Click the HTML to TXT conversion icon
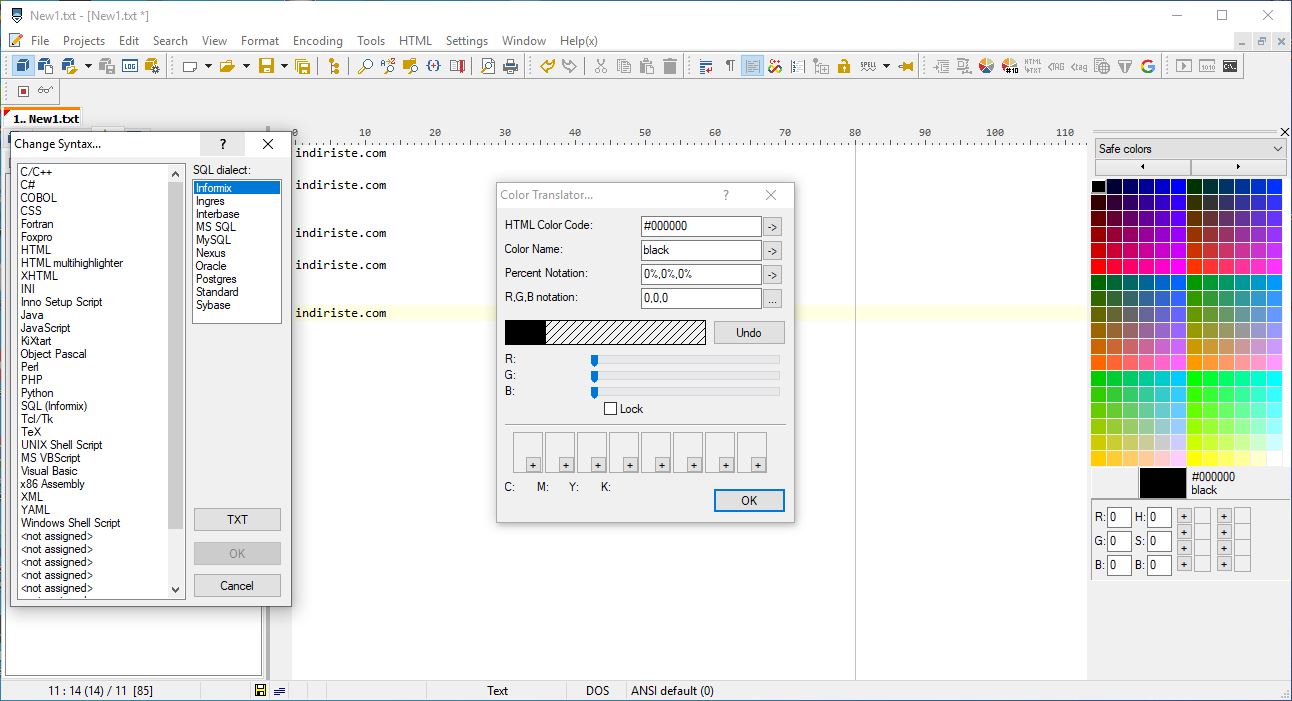 click(1032, 66)
